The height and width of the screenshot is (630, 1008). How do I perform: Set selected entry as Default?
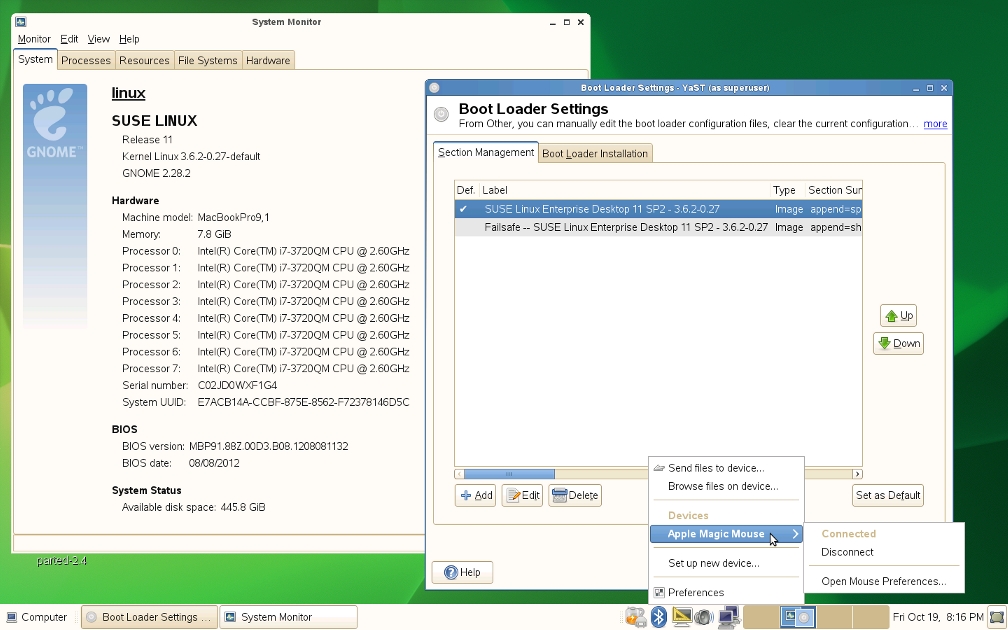point(888,495)
